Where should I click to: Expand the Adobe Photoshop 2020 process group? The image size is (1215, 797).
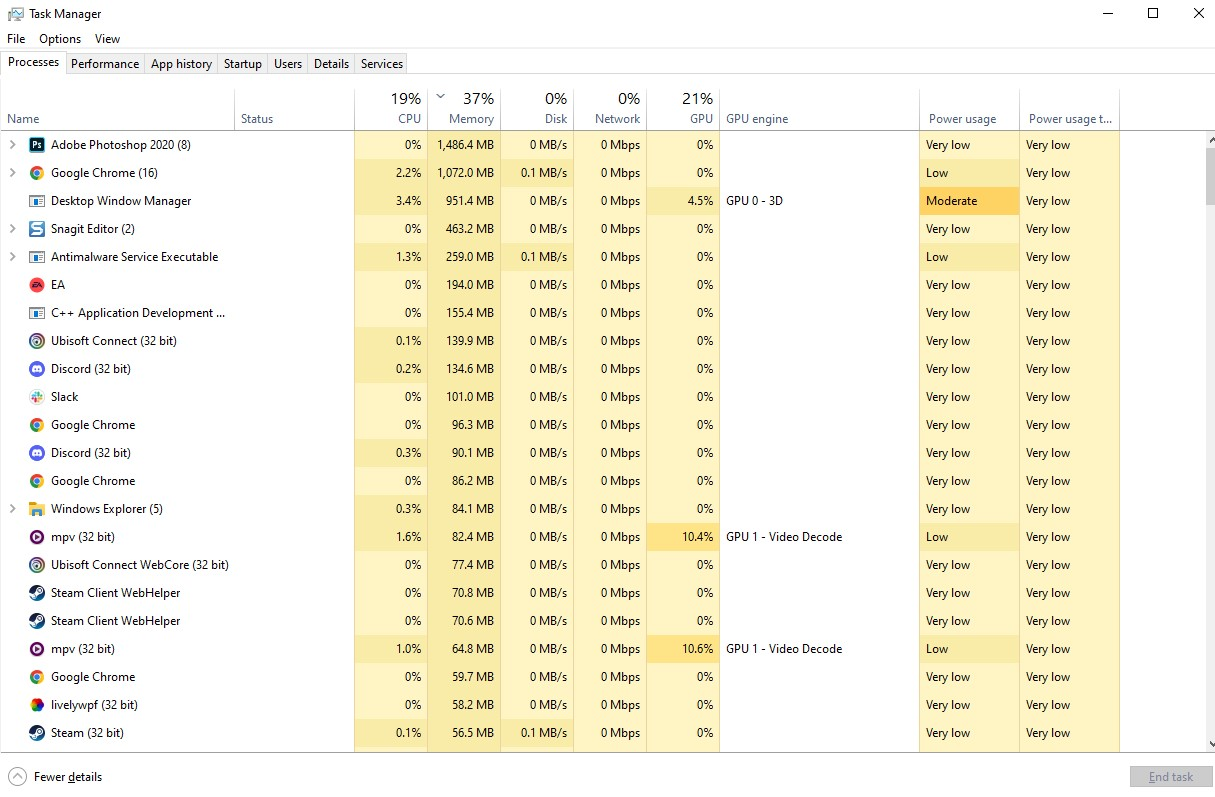pos(12,145)
